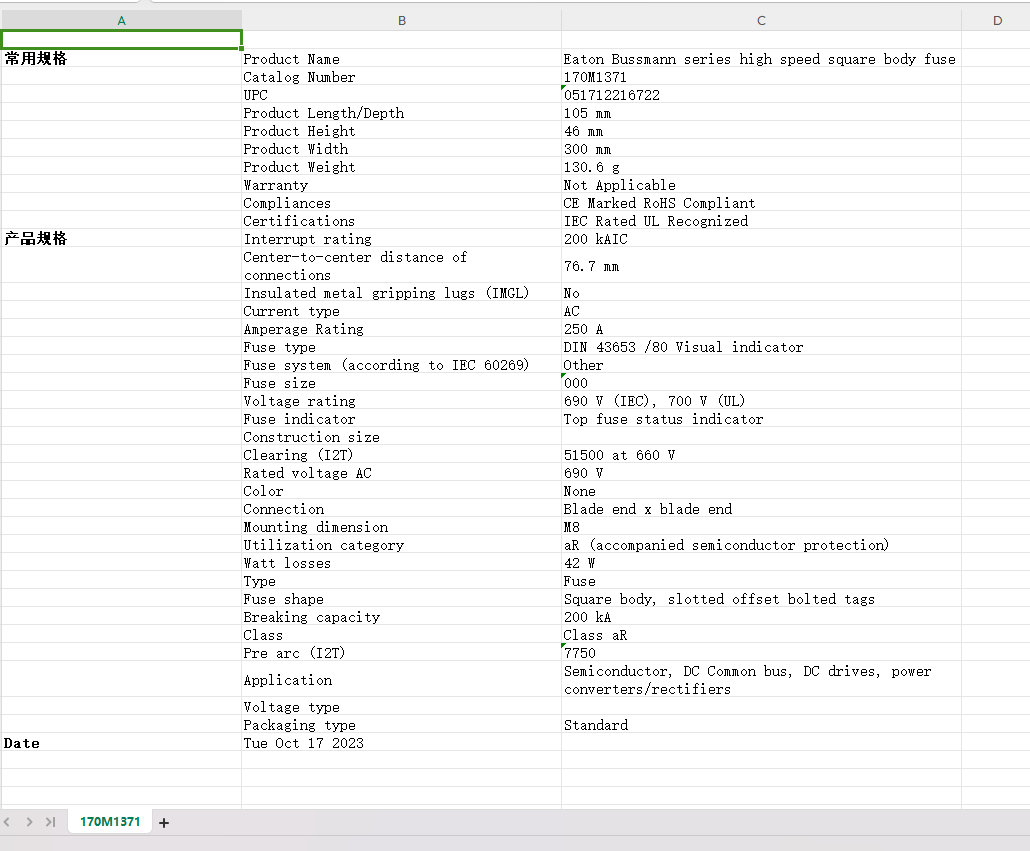Select the 76.7 mm distance value
This screenshot has height=851, width=1030.
pyautogui.click(x=761, y=265)
